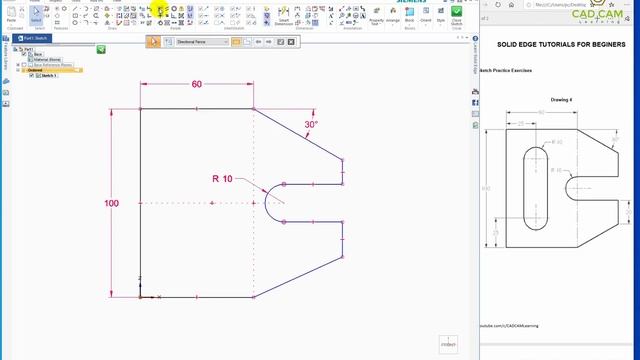Viewport: 640px width, 360px height.
Task: Pick the Rectangle tool in Draw group
Action: point(75,16)
